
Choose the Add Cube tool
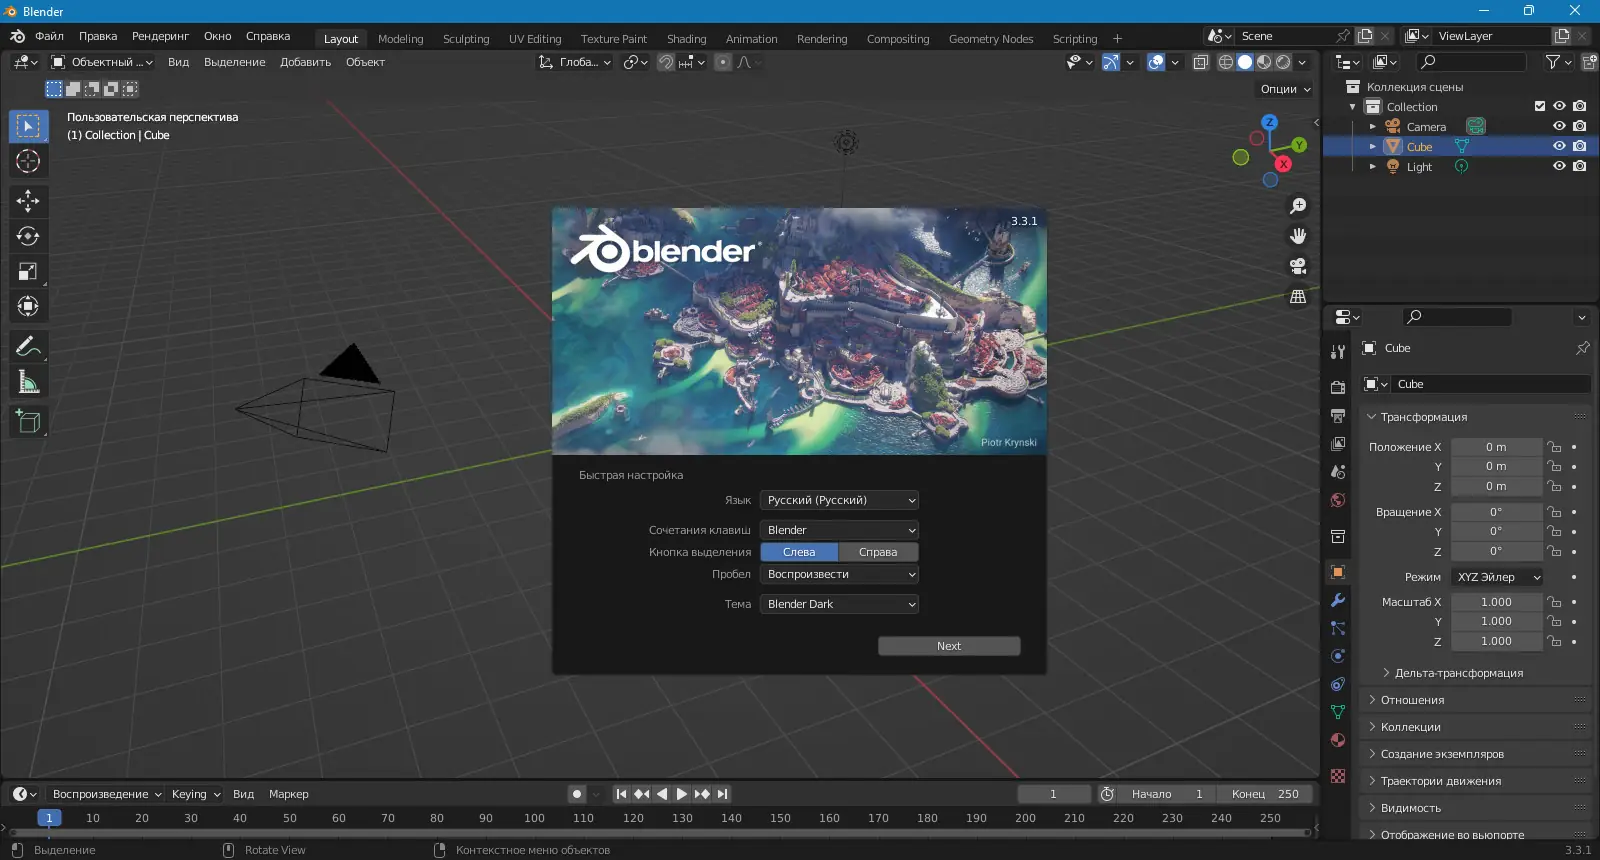(28, 421)
